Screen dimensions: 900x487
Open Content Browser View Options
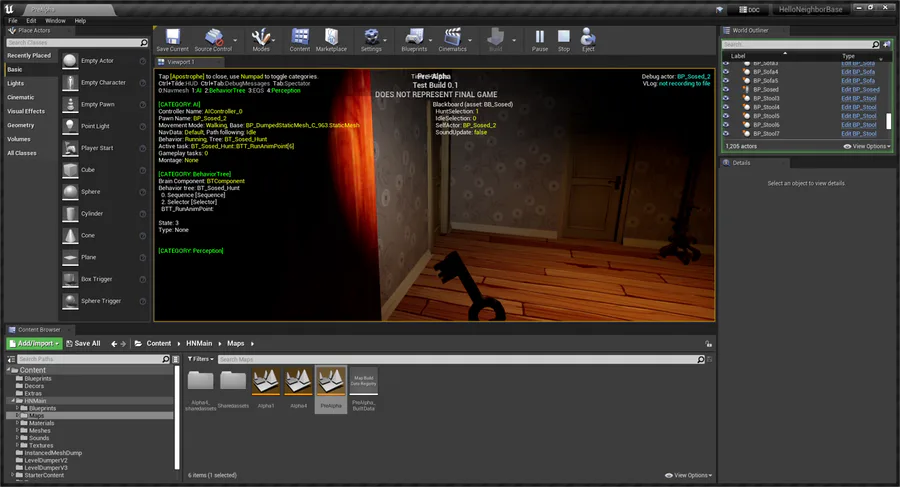(x=688, y=476)
